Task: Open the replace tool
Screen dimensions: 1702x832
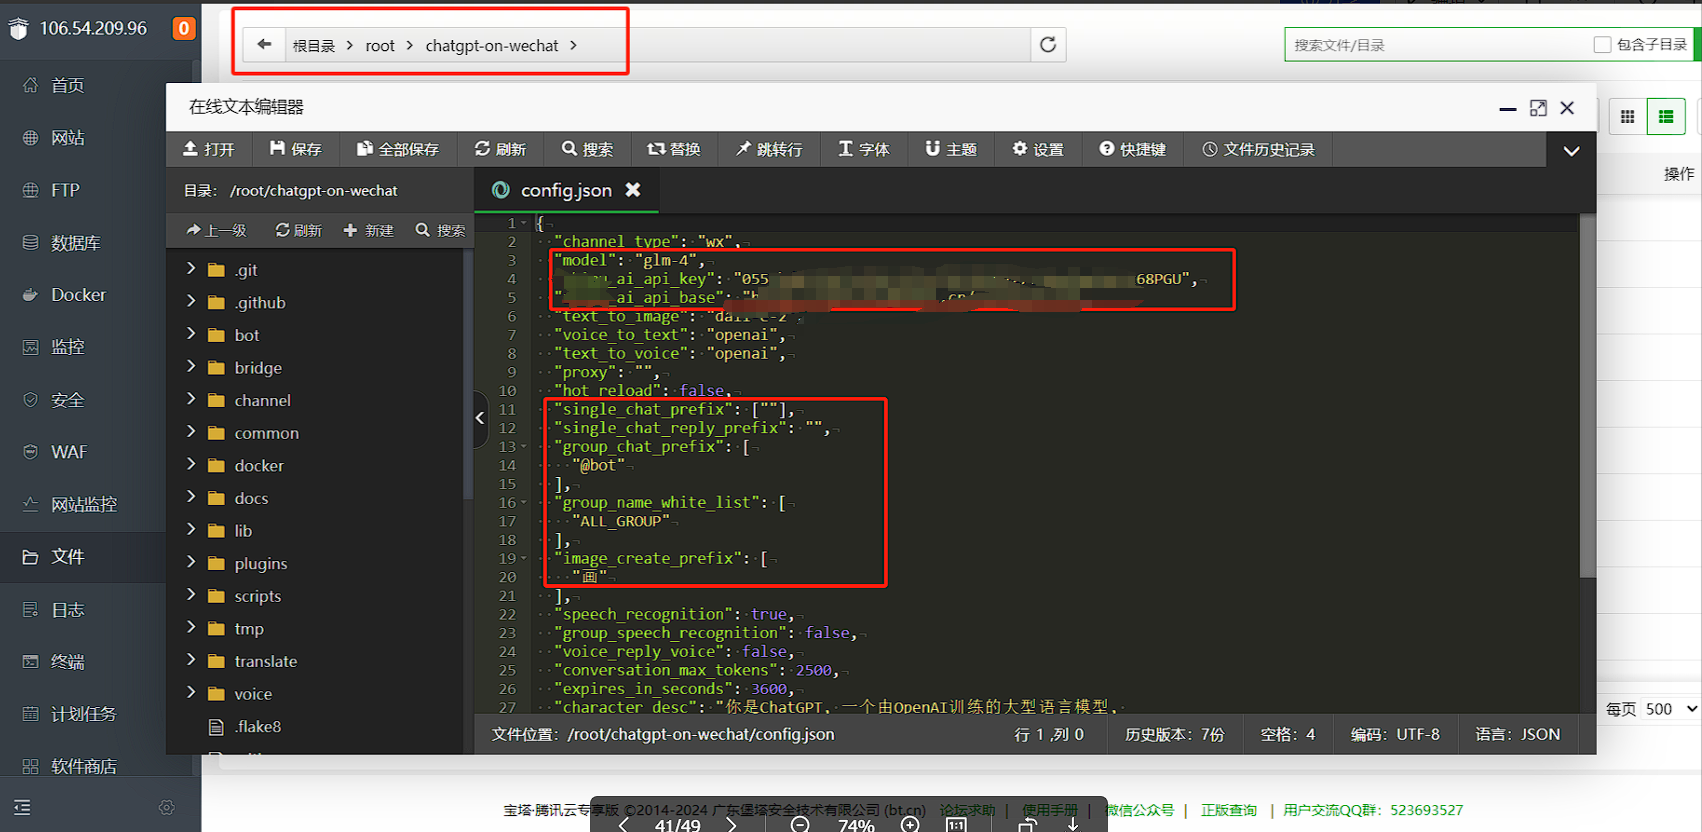Action: pos(674,149)
